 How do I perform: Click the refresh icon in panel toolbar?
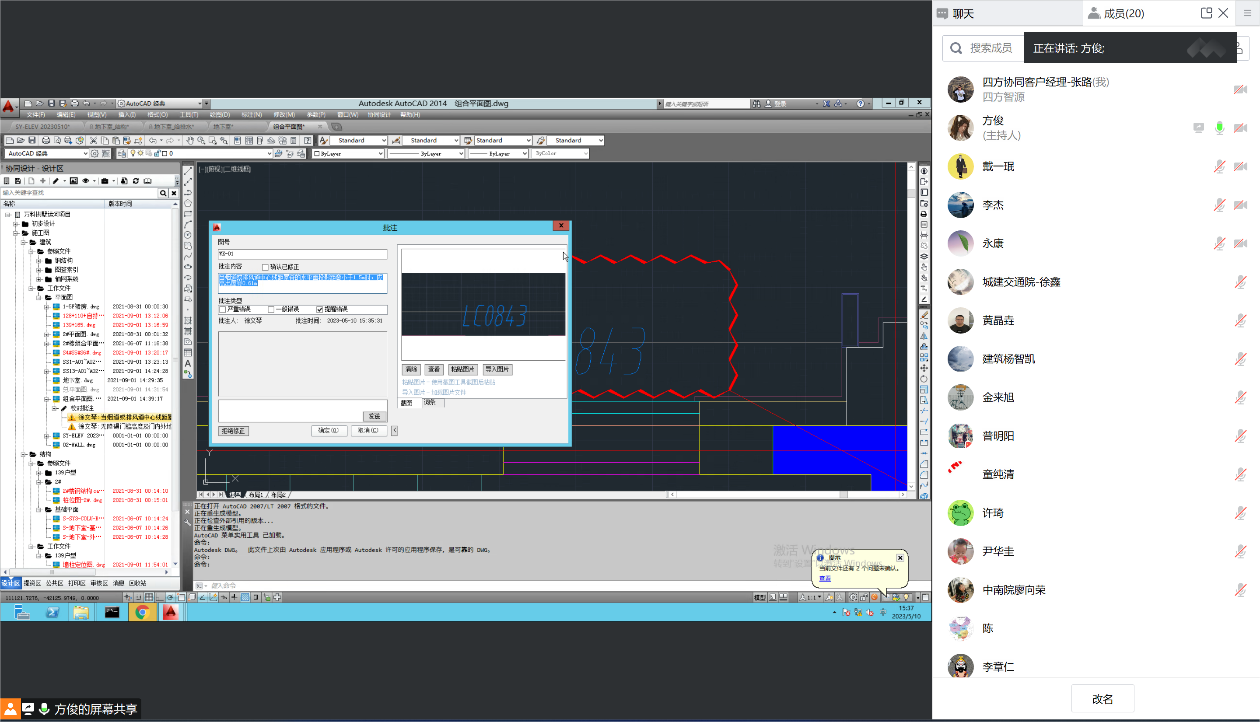click(x=136, y=181)
